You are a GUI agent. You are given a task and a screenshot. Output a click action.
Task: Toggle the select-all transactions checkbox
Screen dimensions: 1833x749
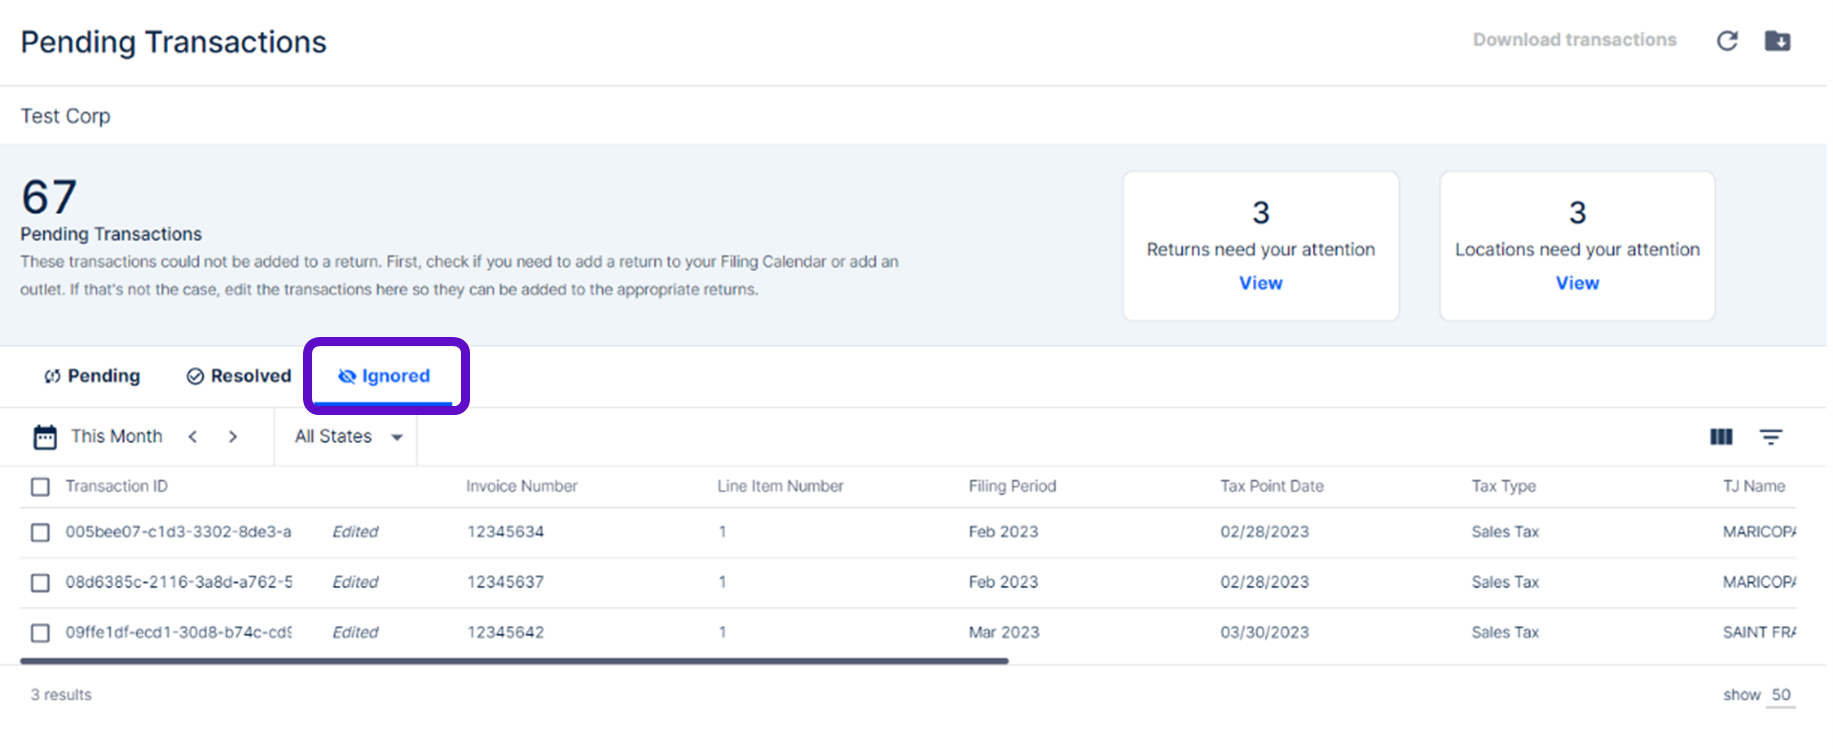pos(40,487)
